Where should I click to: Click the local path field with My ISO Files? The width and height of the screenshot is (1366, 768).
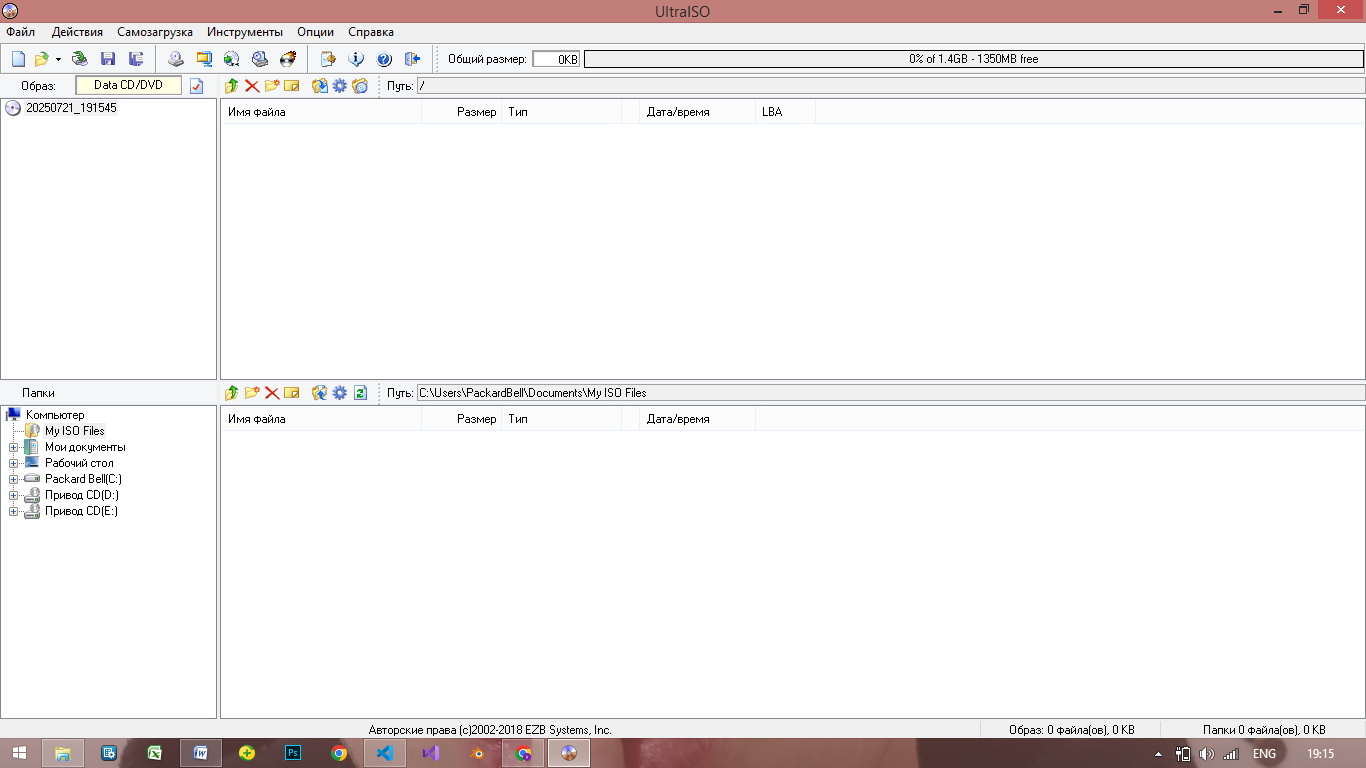click(890, 393)
